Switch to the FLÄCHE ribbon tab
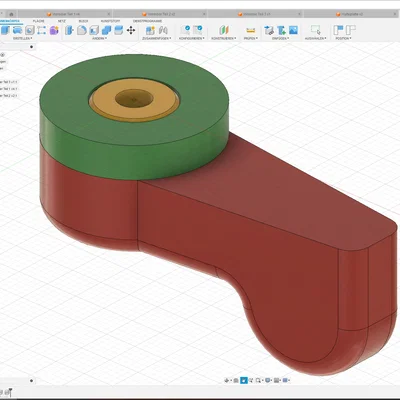 click(x=39, y=21)
